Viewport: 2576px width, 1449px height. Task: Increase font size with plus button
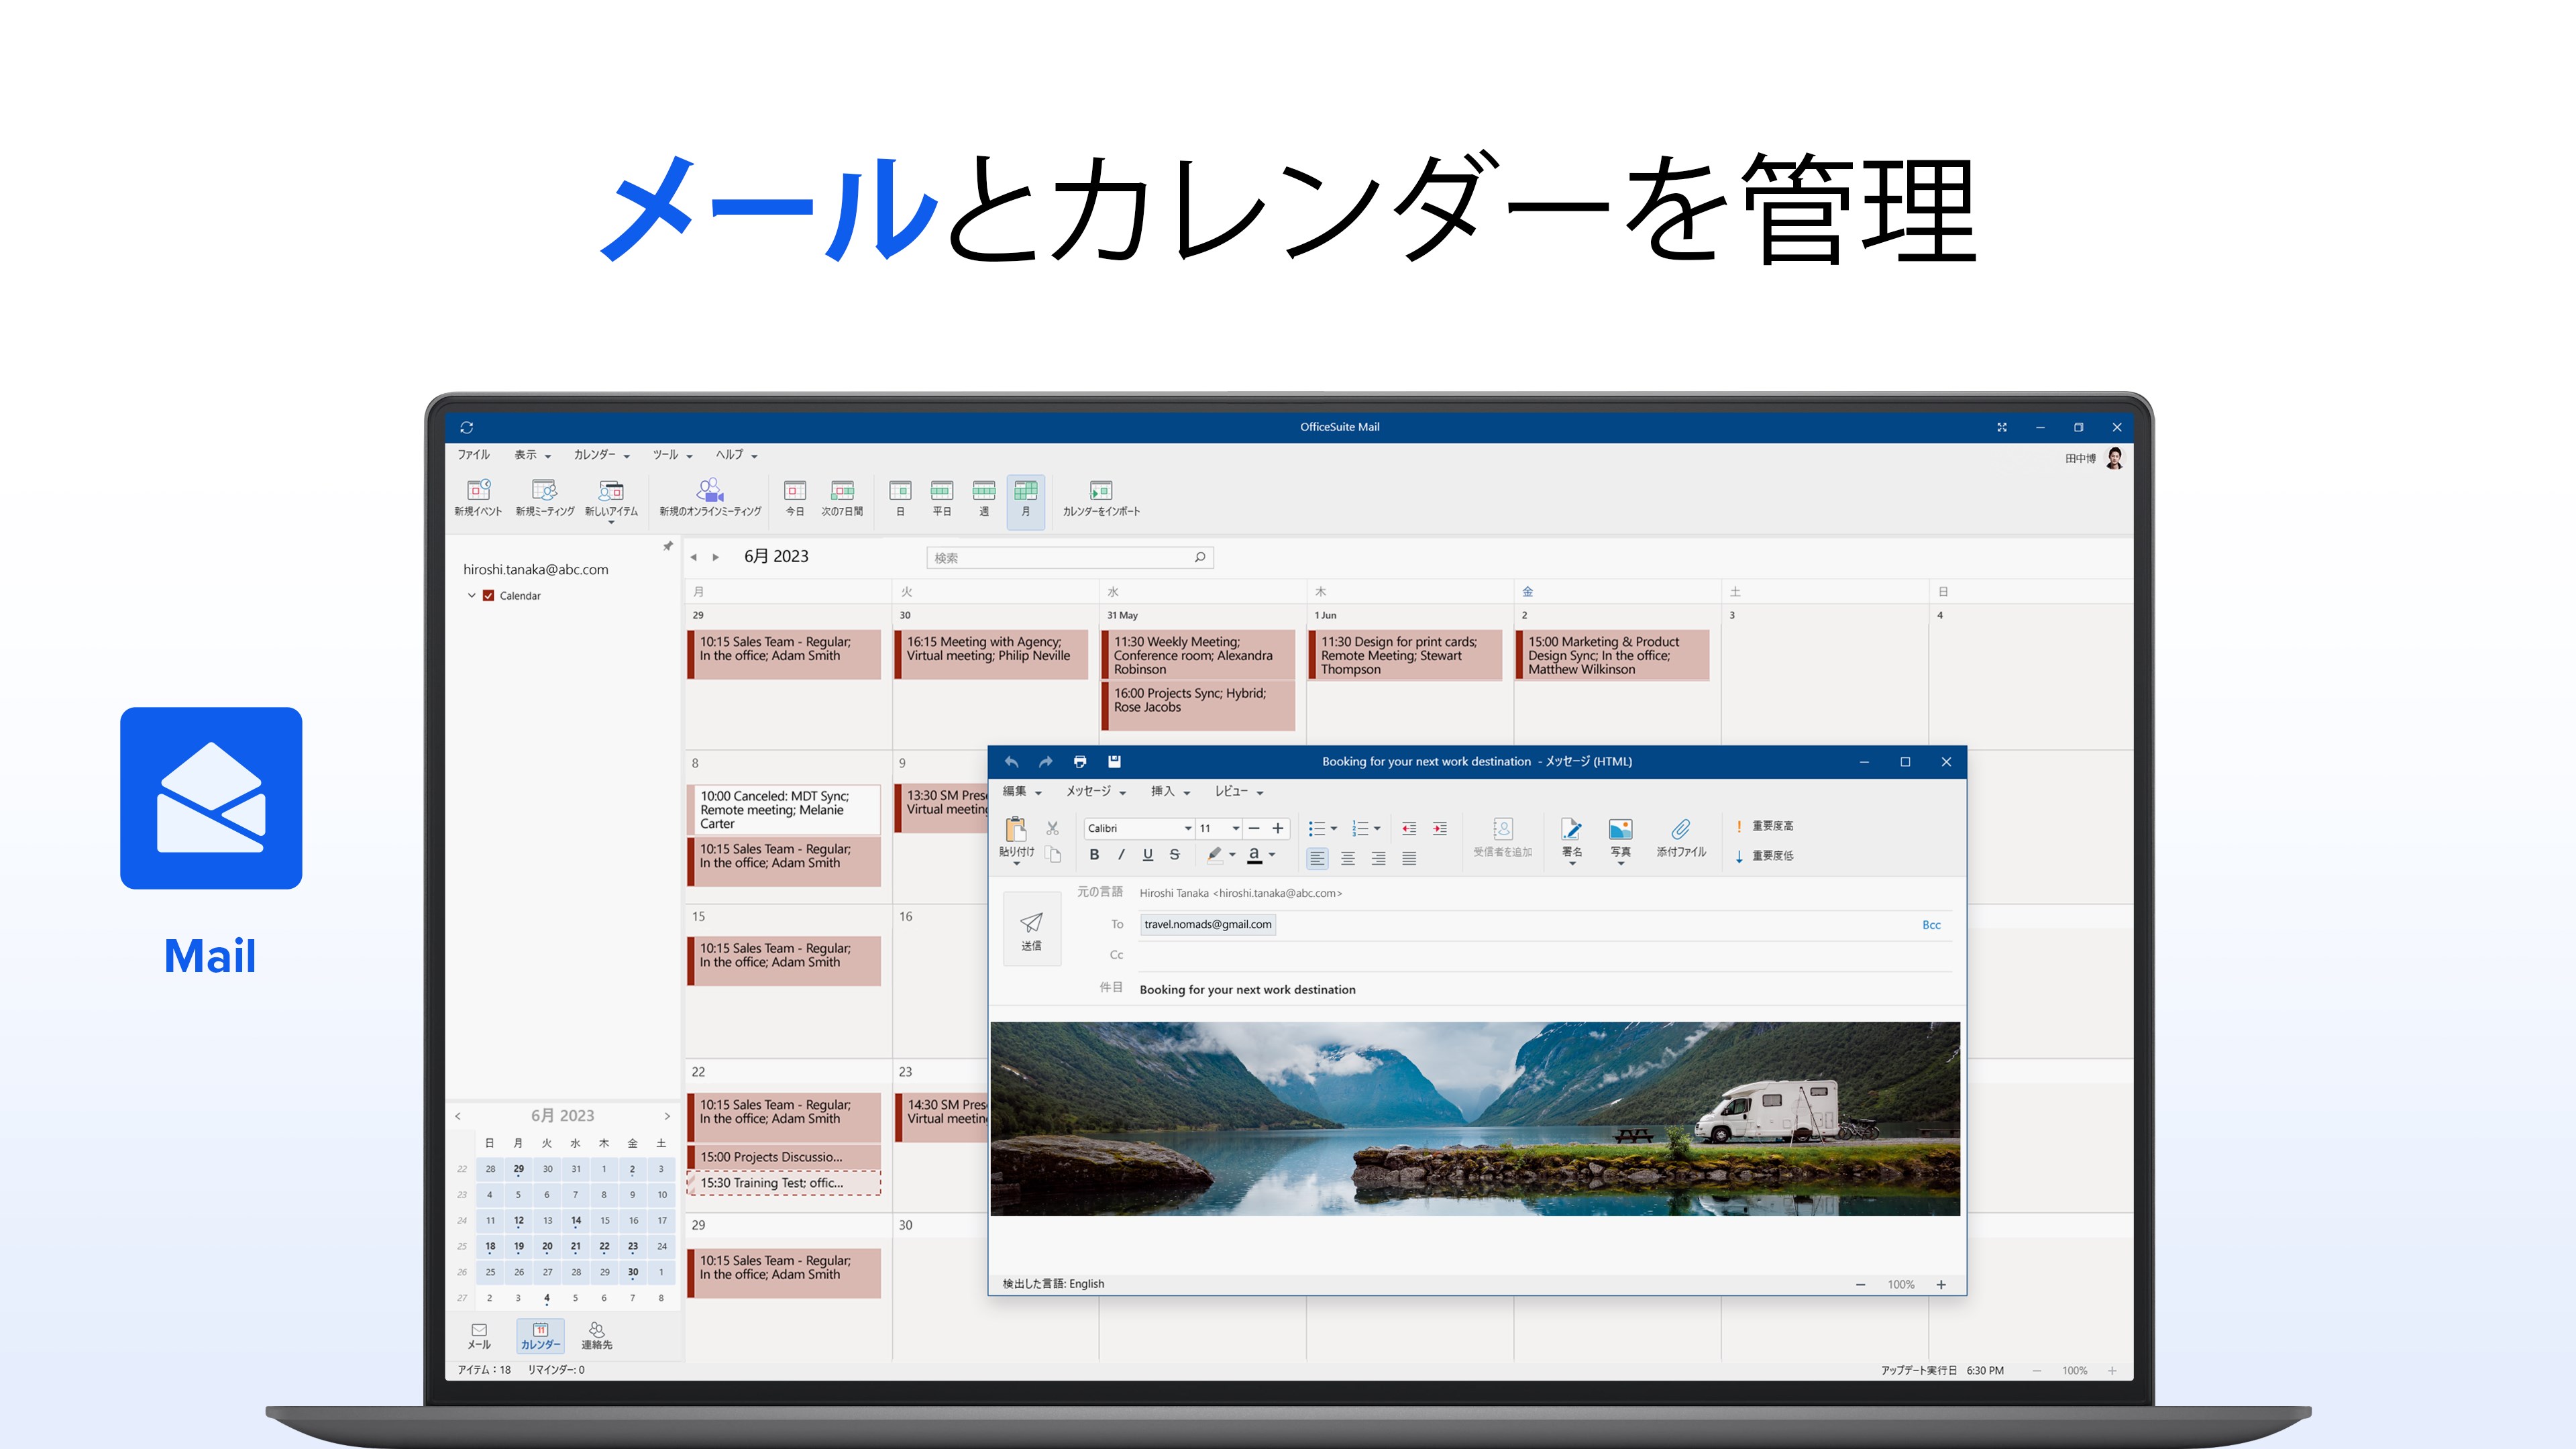[1277, 829]
